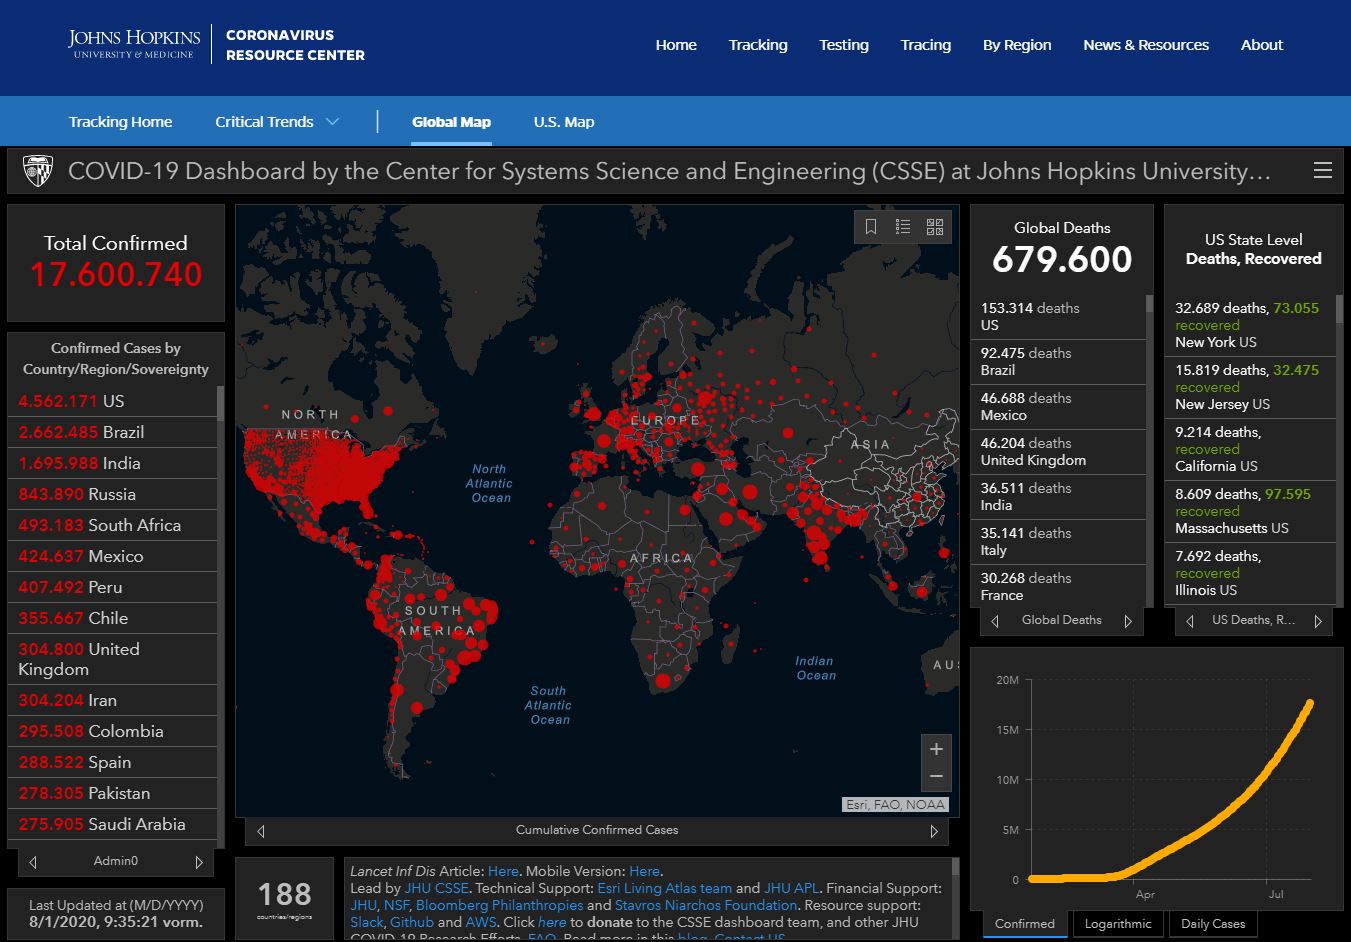Click left arrow beside Cumulative Confirmed Cases
The height and width of the screenshot is (942, 1351).
click(261, 830)
